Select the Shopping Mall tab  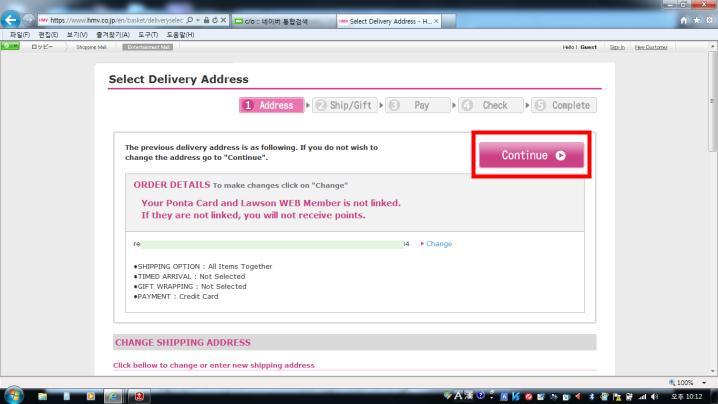pos(92,46)
